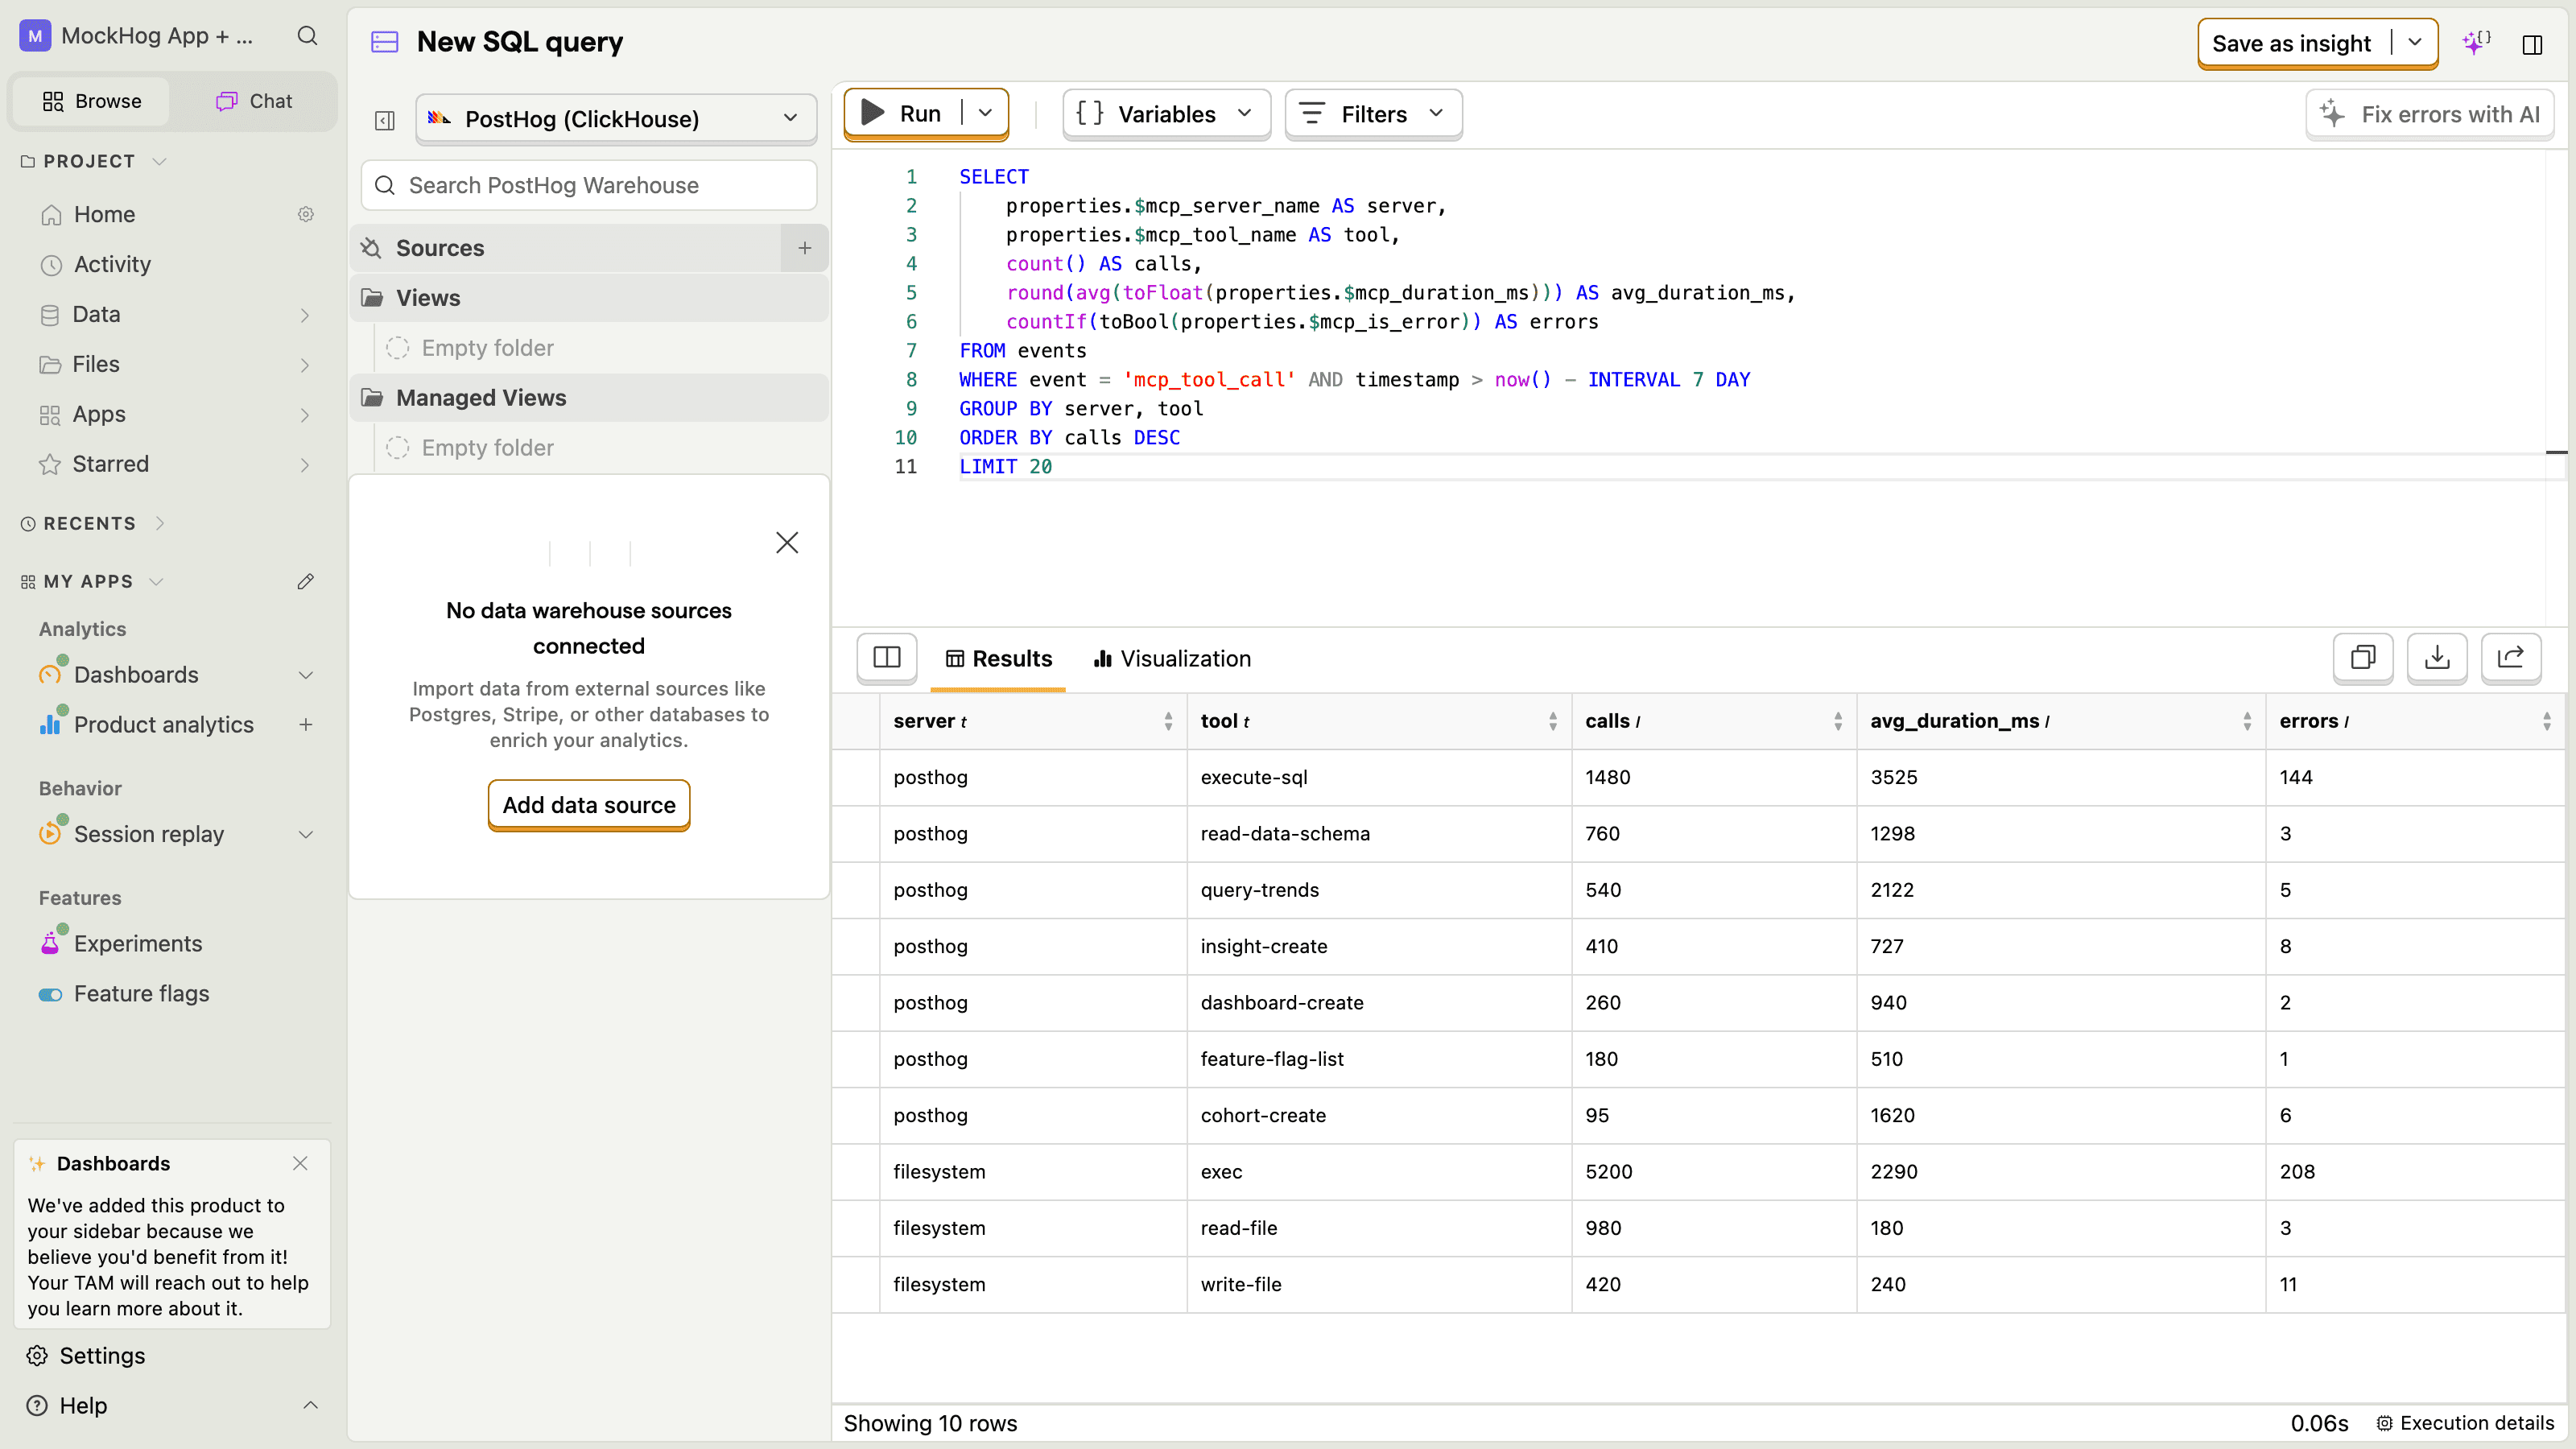The height and width of the screenshot is (1449, 2576).
Task: Click the write-file tool cell
Action: coord(1378,1284)
